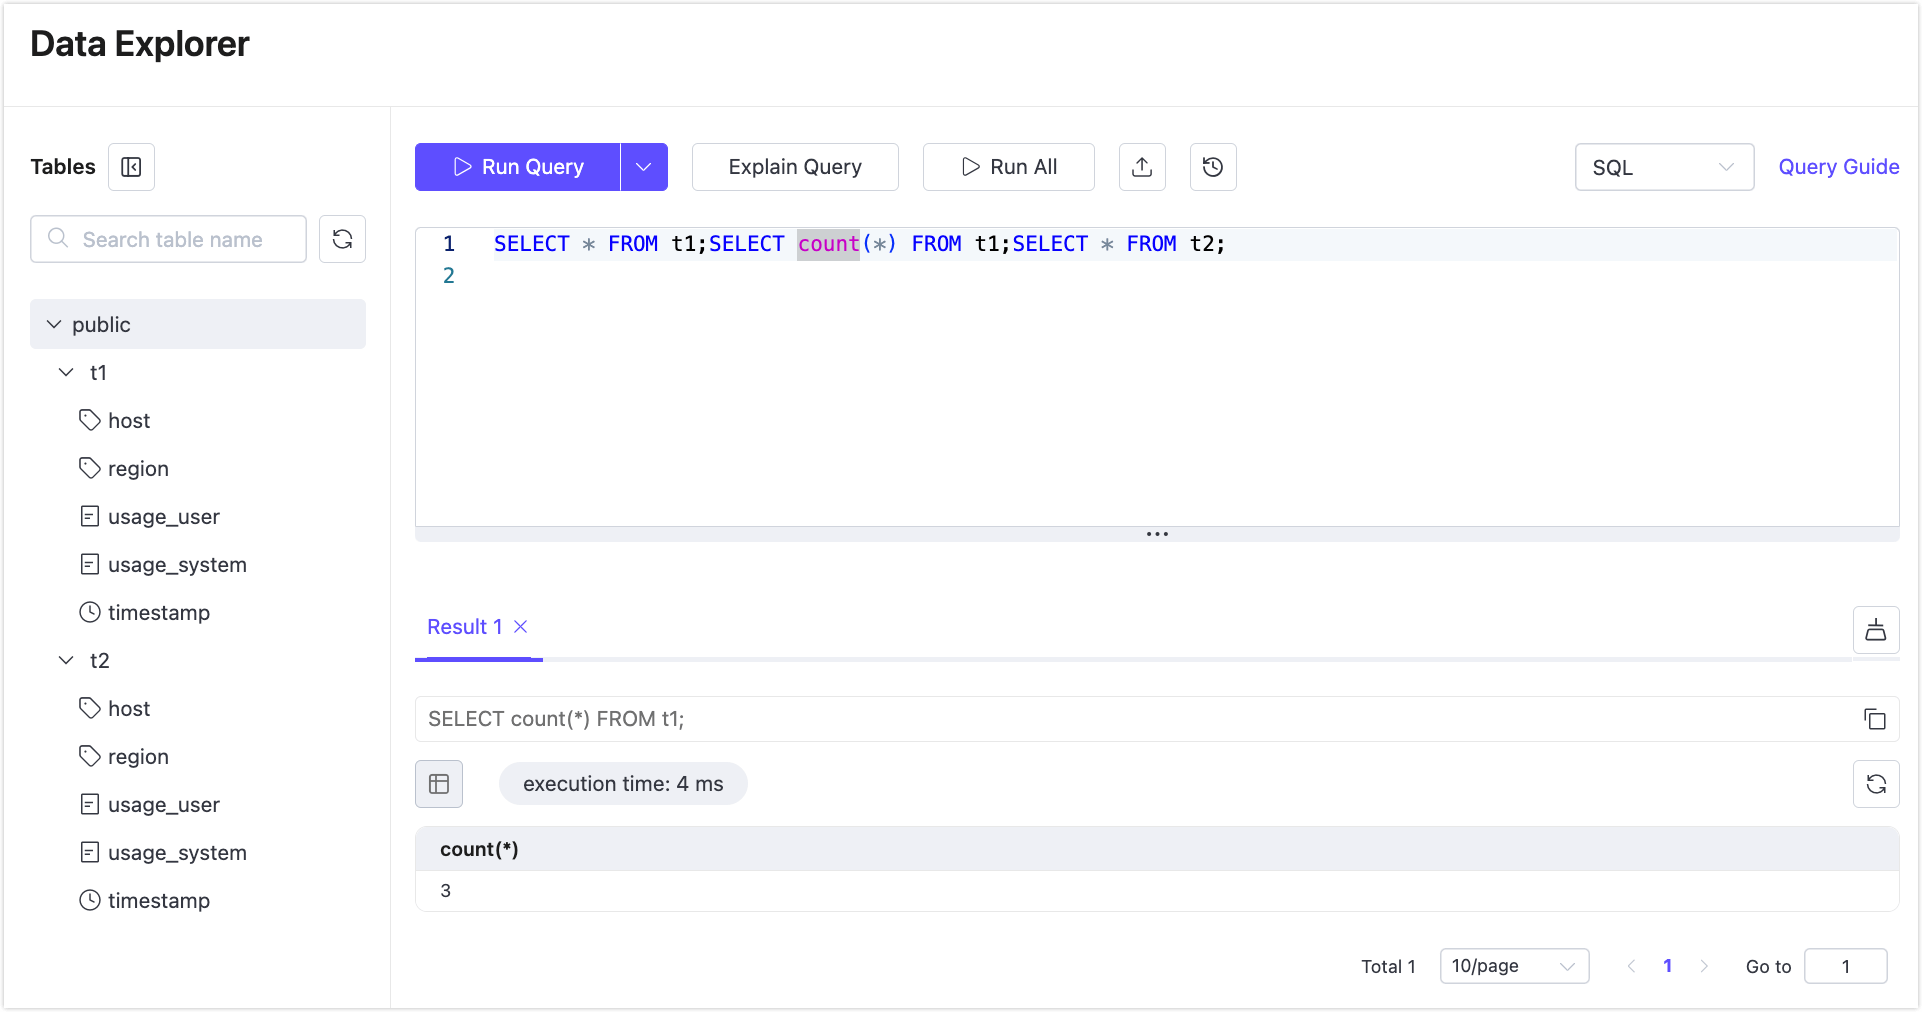1922x1012 pixels.
Task: Click the Go to page input field
Action: 1845,966
